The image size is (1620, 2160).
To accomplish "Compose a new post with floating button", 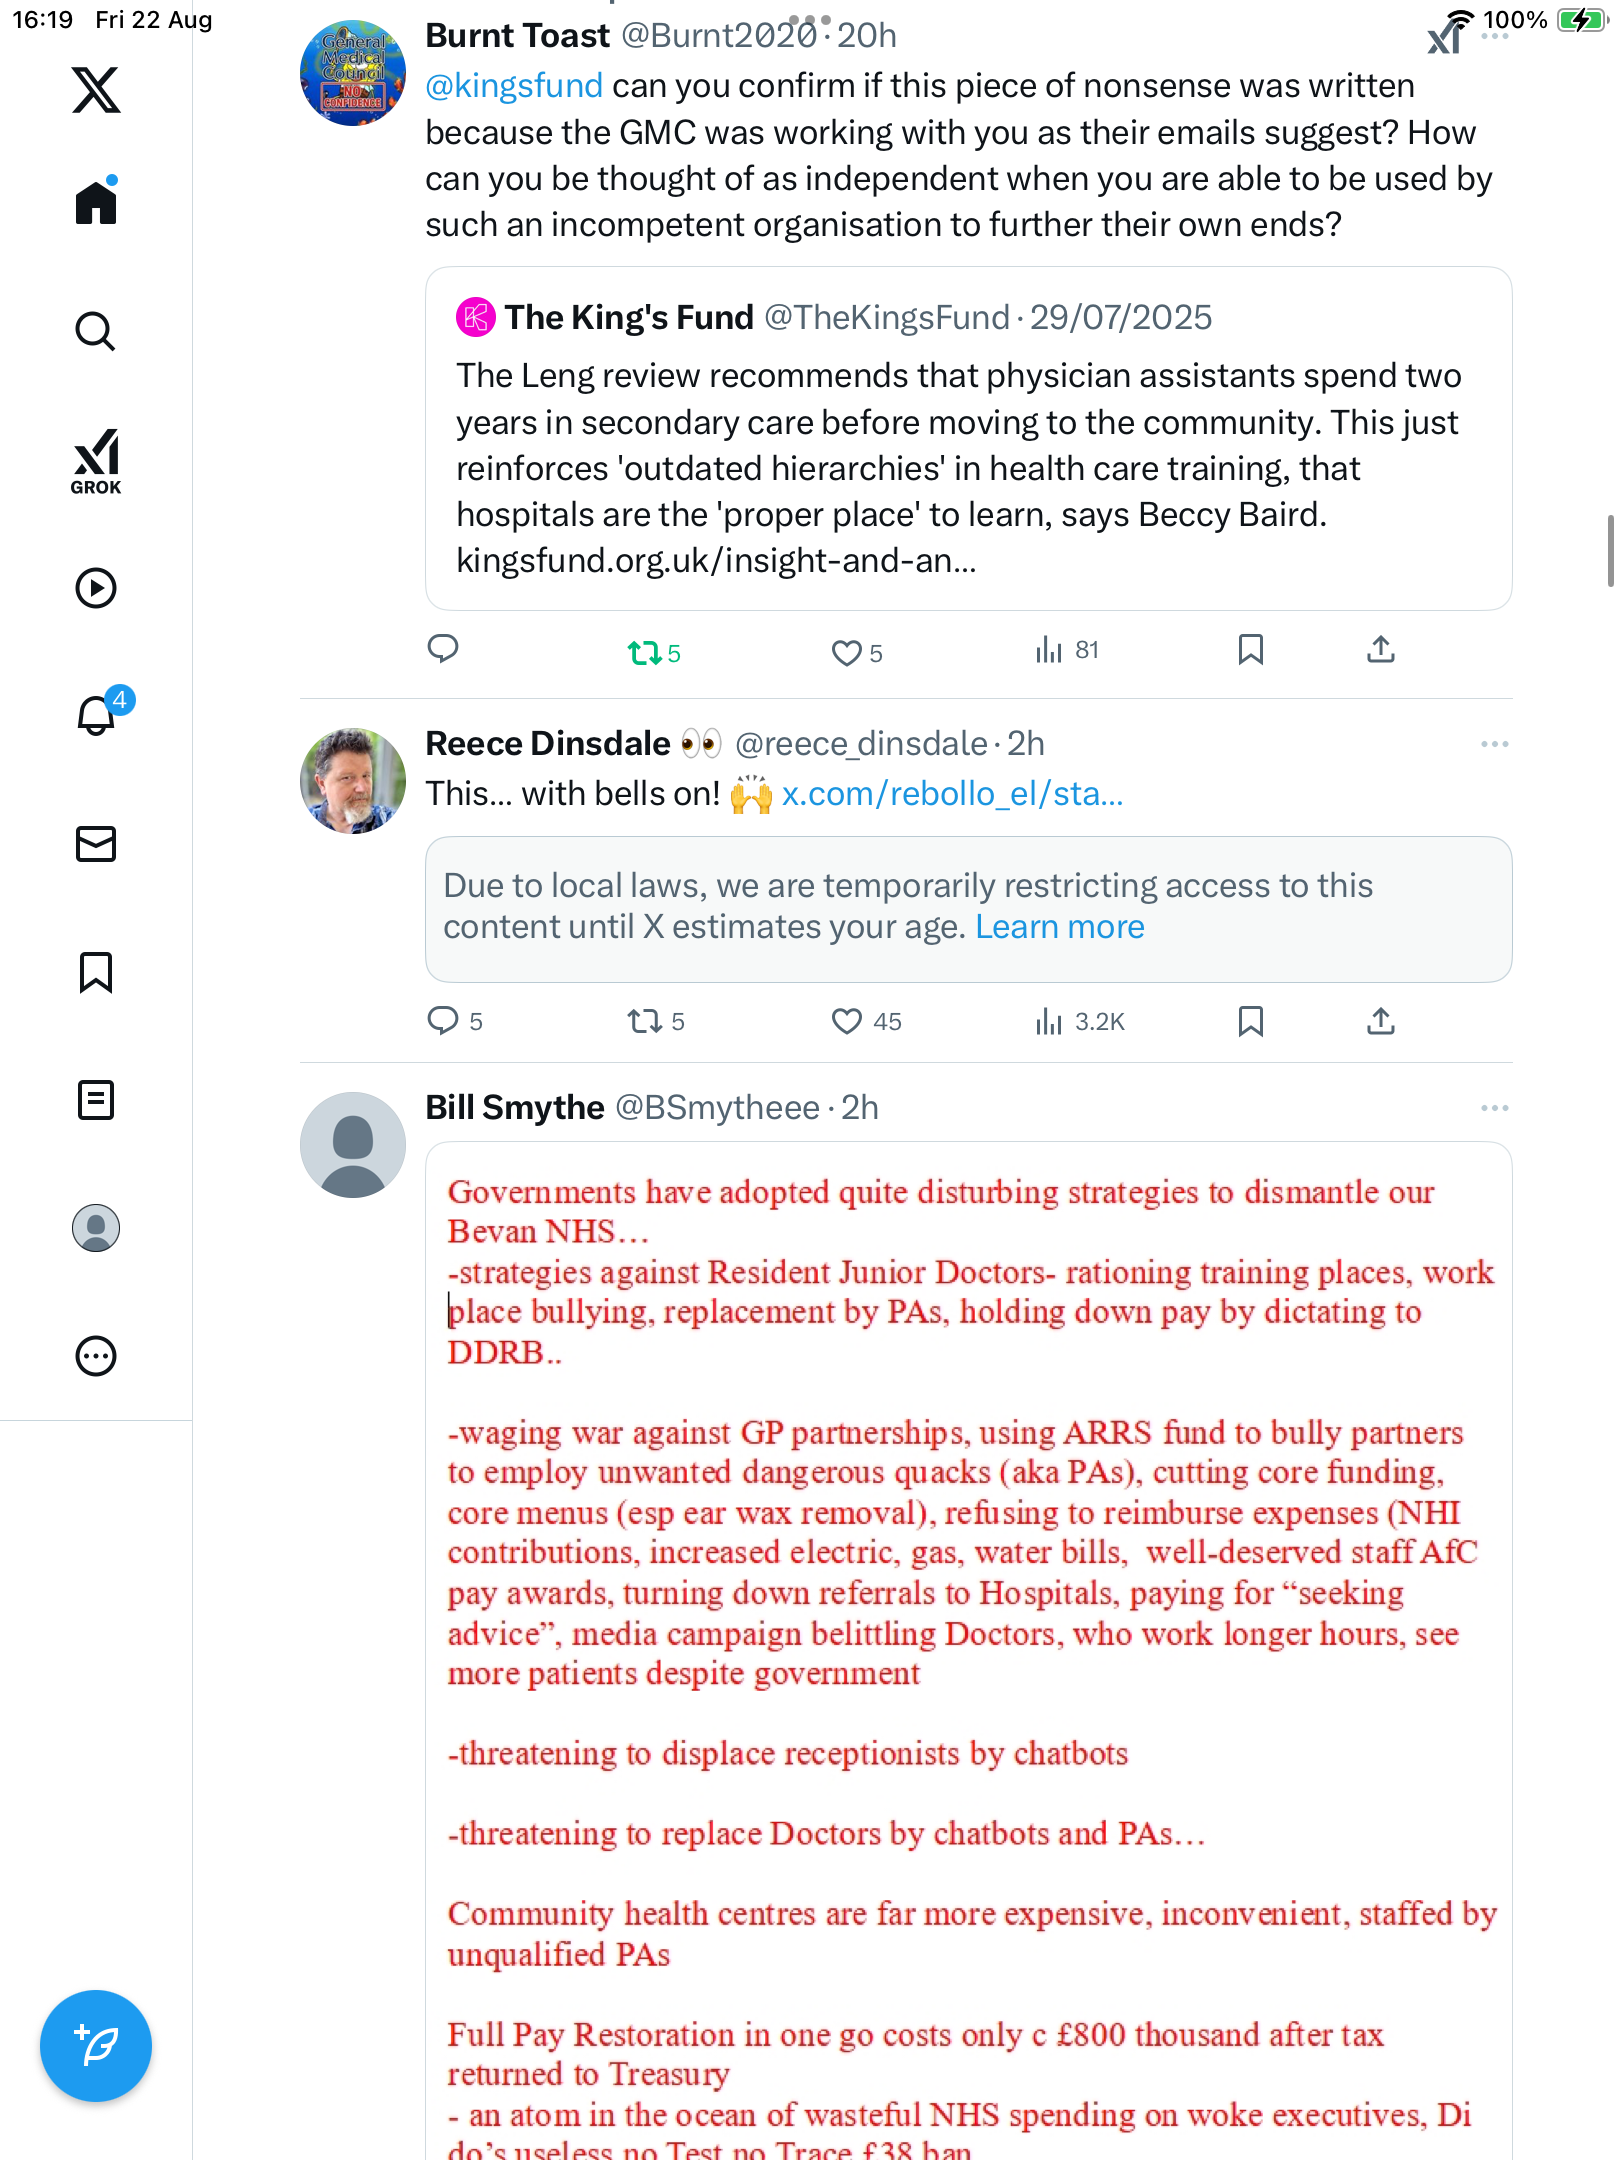I will tap(96, 2046).
